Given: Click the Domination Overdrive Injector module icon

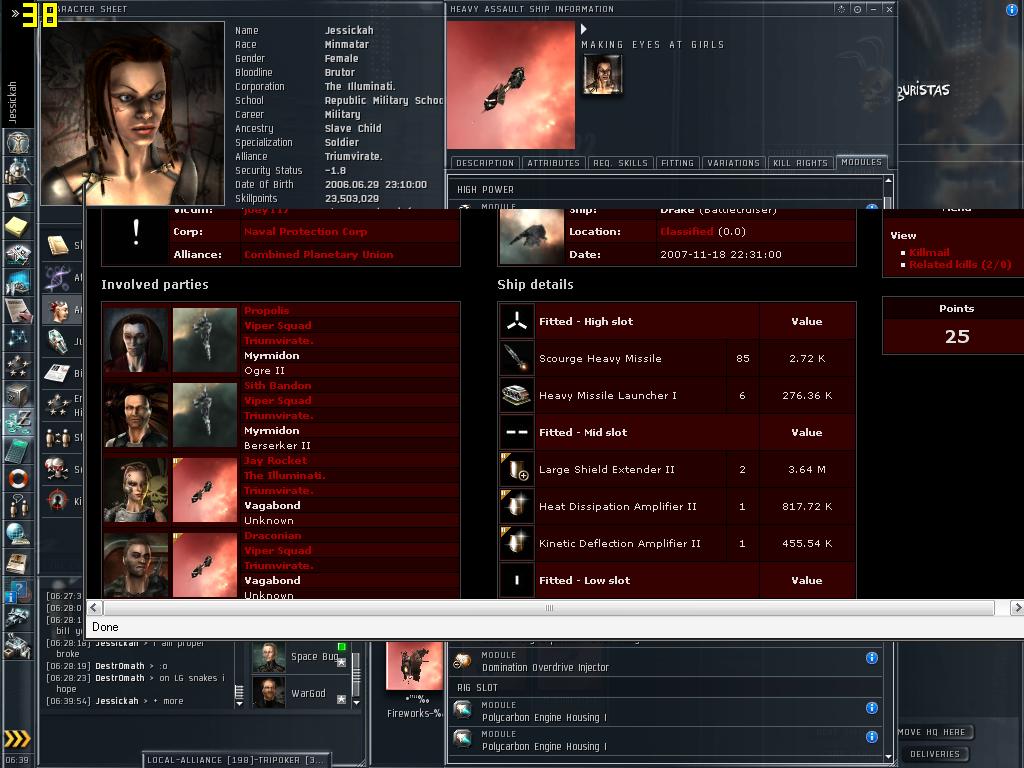Looking at the screenshot, I should tap(463, 661).
